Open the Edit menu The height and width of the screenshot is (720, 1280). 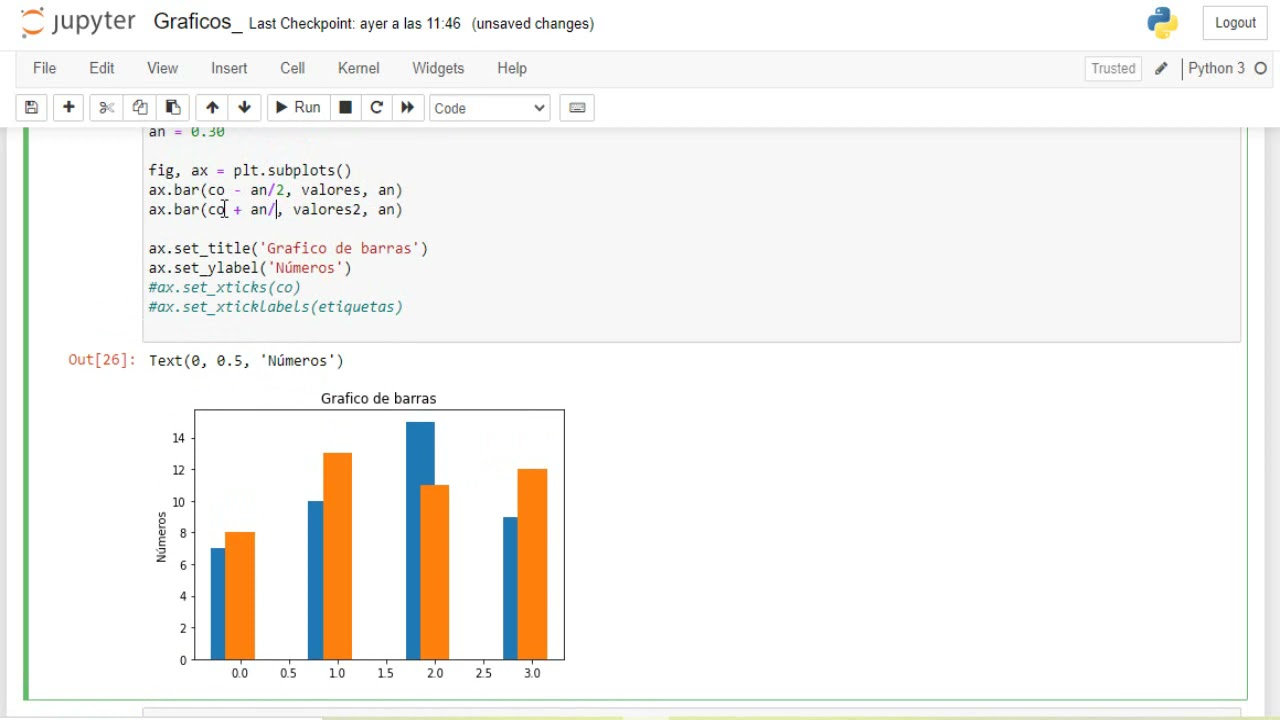(102, 68)
